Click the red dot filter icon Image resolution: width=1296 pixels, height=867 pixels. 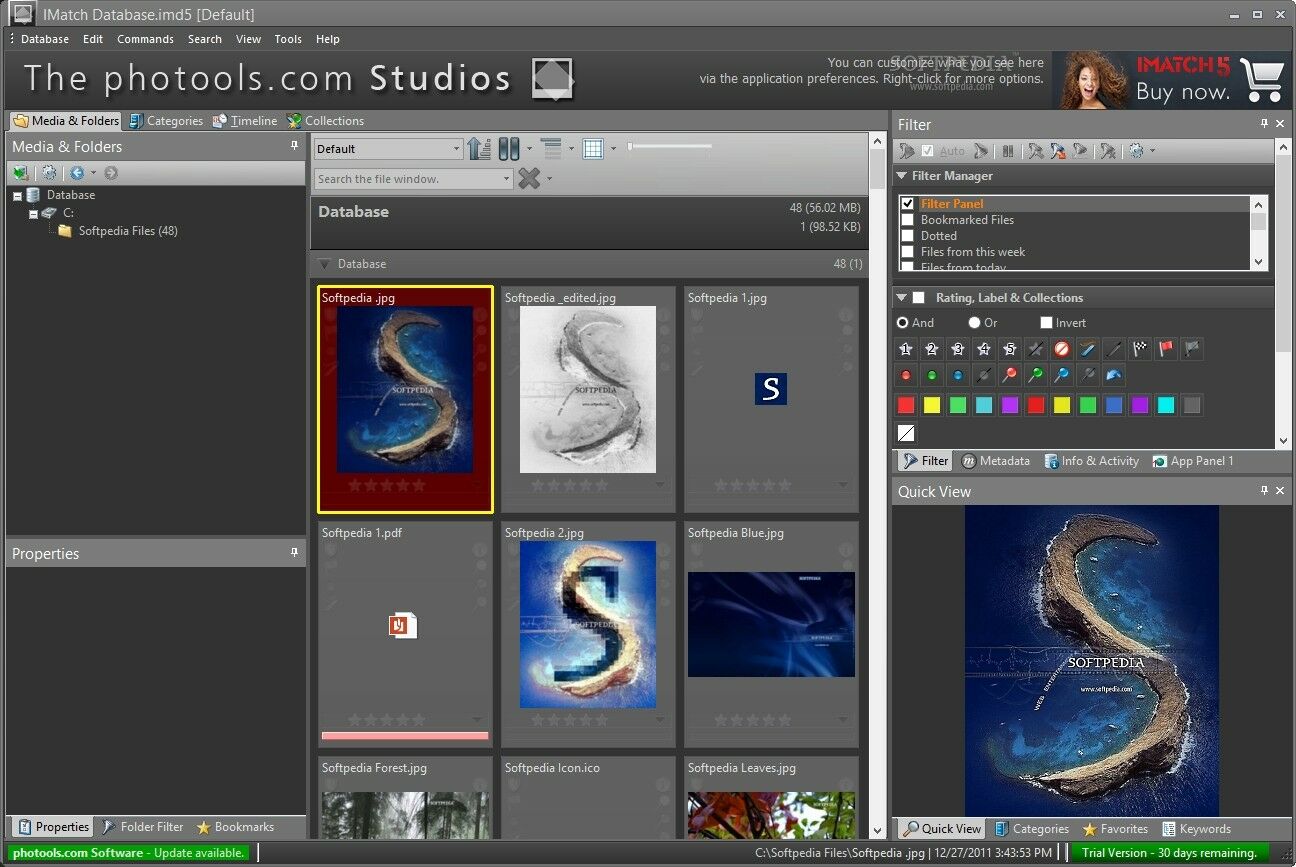[x=906, y=376]
